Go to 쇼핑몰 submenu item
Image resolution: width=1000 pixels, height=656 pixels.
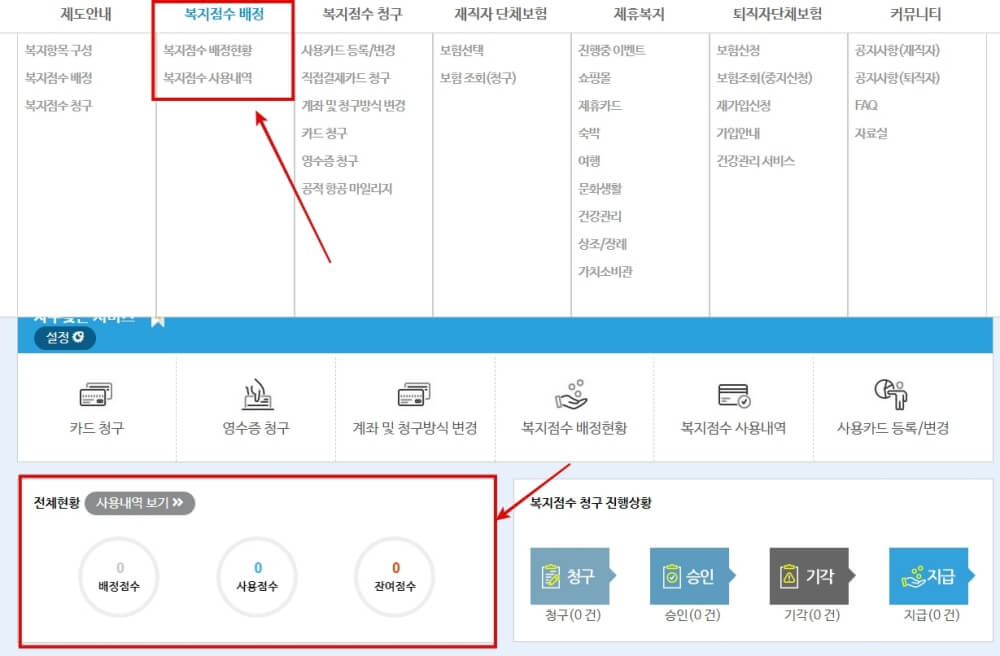[594, 78]
